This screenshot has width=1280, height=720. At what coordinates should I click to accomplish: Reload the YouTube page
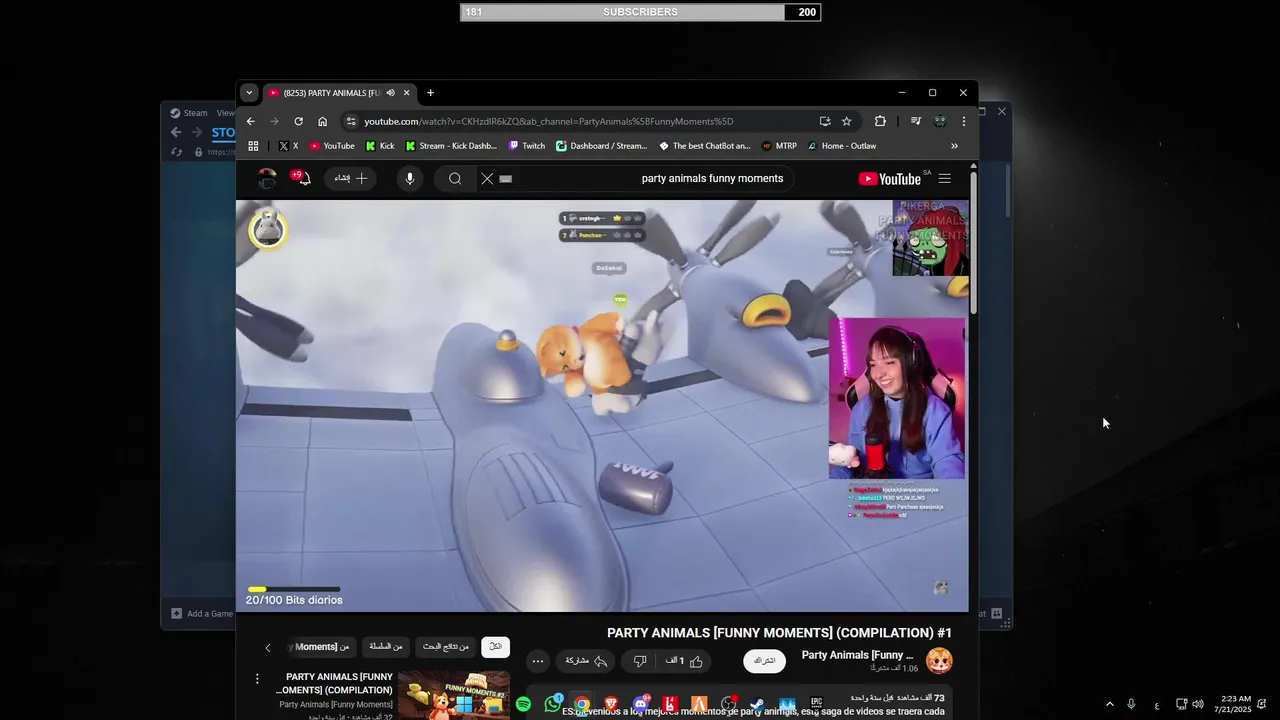[x=298, y=121]
